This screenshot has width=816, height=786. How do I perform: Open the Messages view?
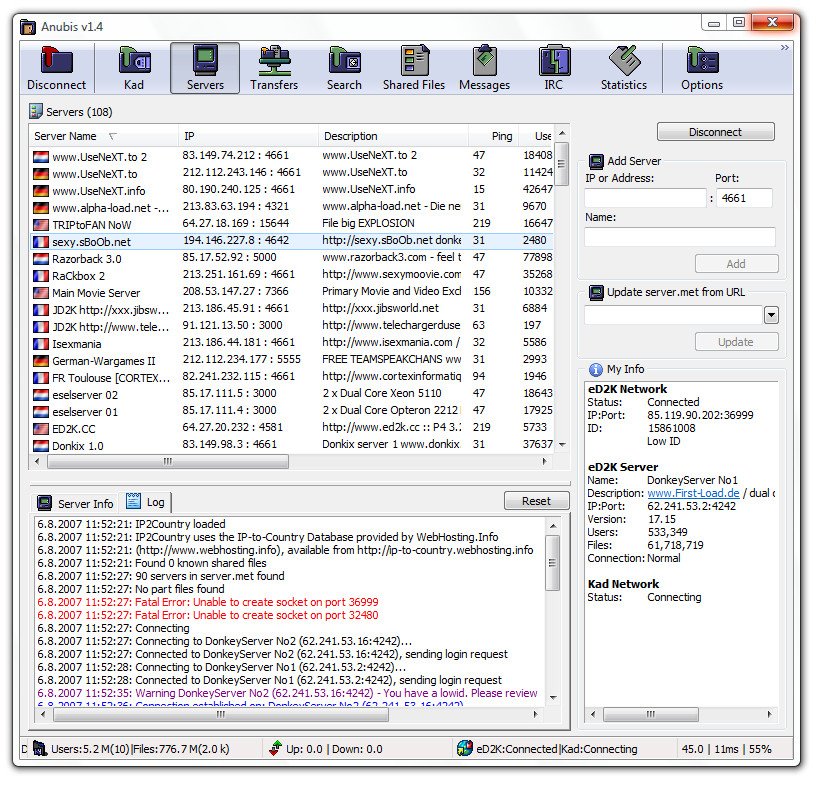pos(484,68)
